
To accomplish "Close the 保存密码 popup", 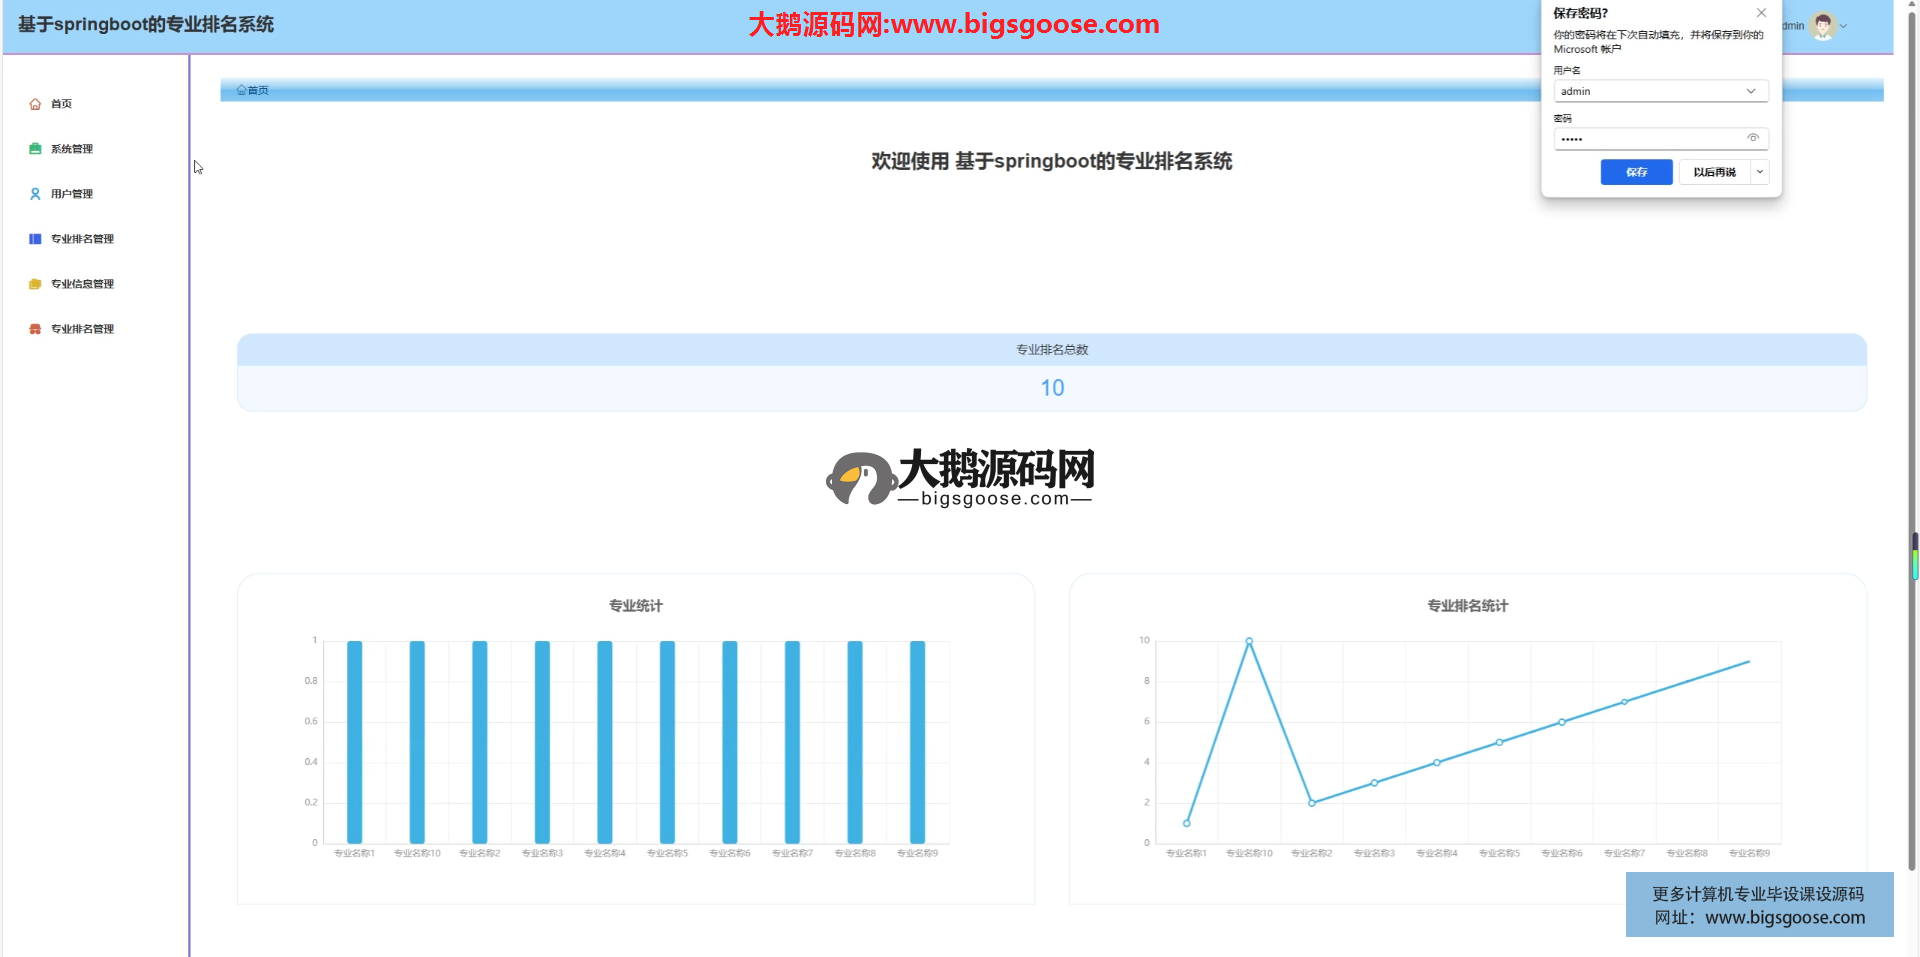I will click(1761, 13).
